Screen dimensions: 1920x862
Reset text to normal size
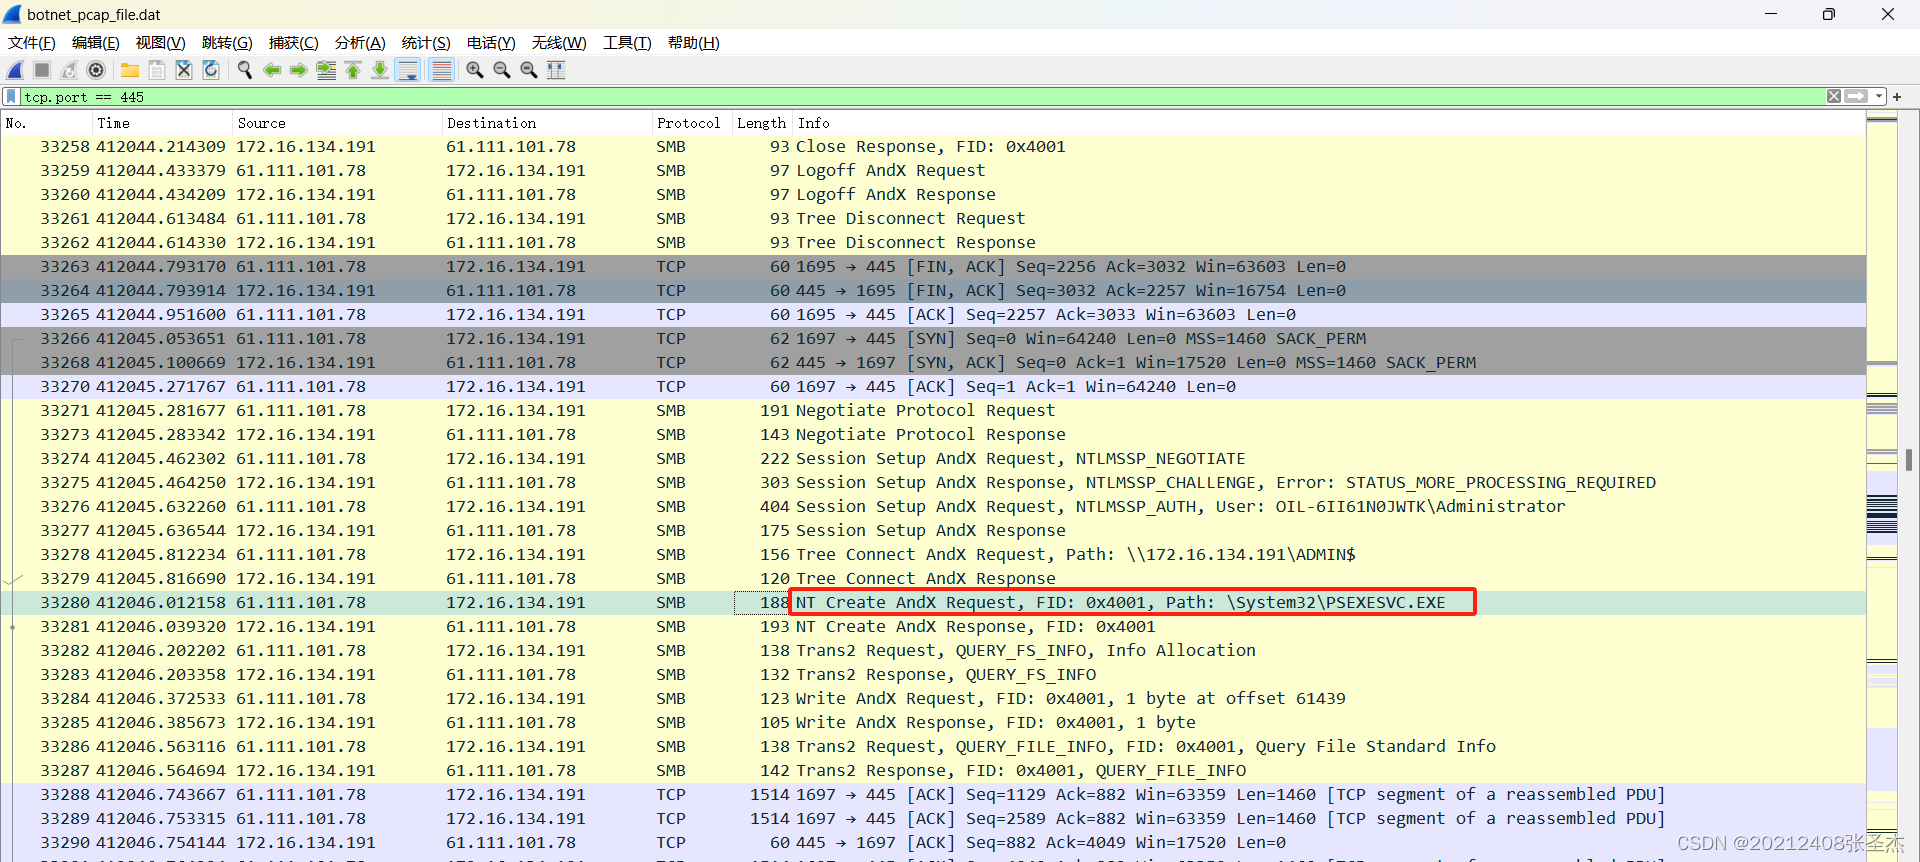tap(529, 70)
